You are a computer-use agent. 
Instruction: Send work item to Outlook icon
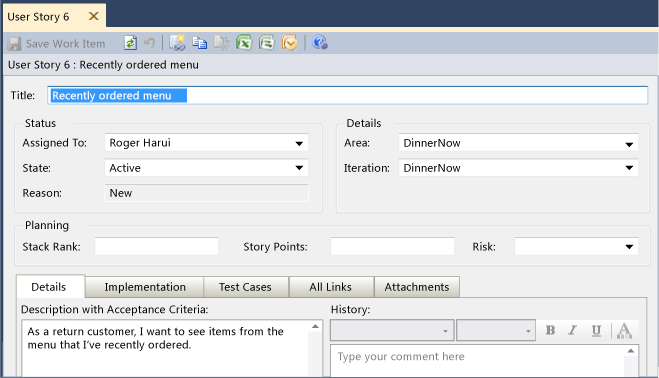coord(289,43)
